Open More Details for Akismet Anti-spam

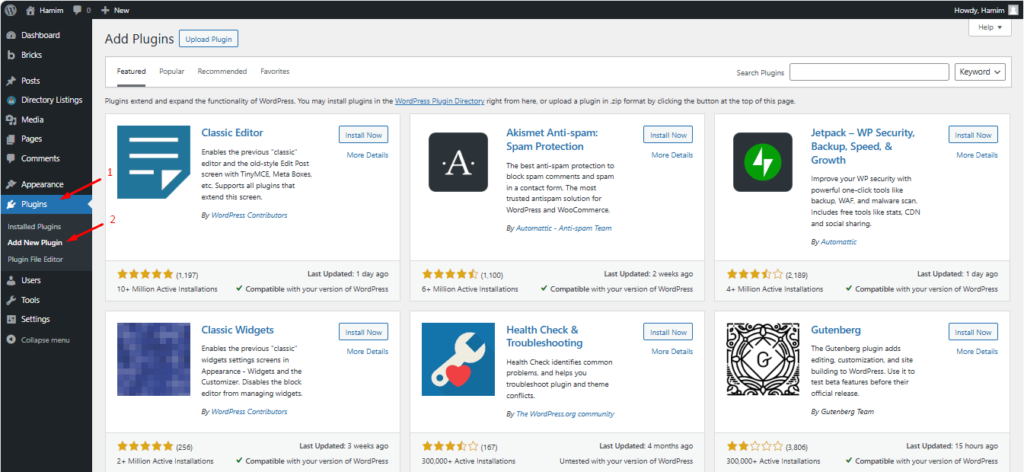(x=672, y=155)
